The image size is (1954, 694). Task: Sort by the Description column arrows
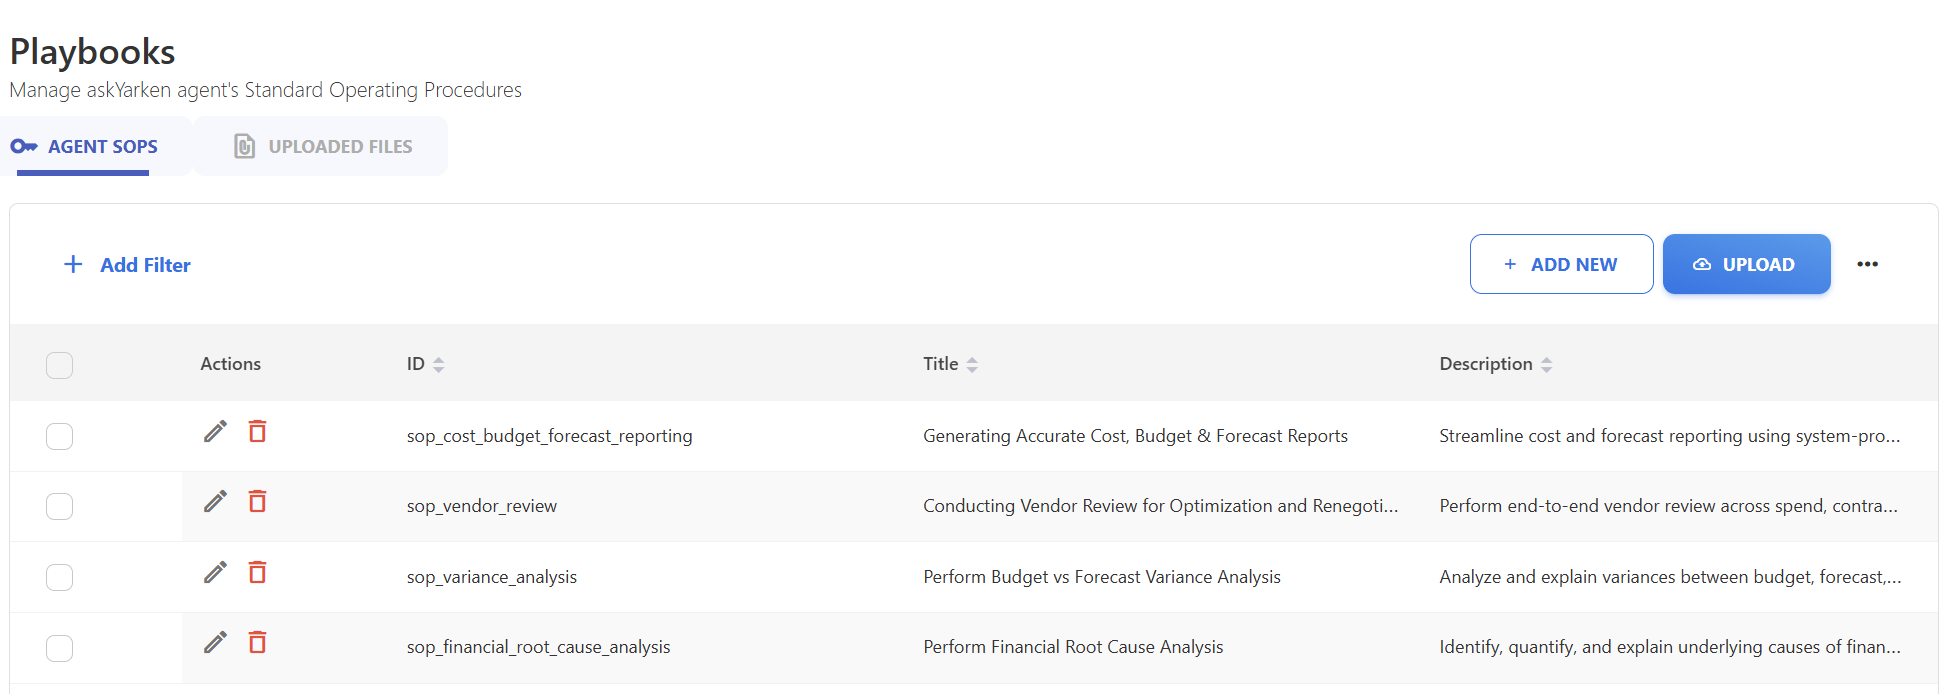pos(1546,365)
